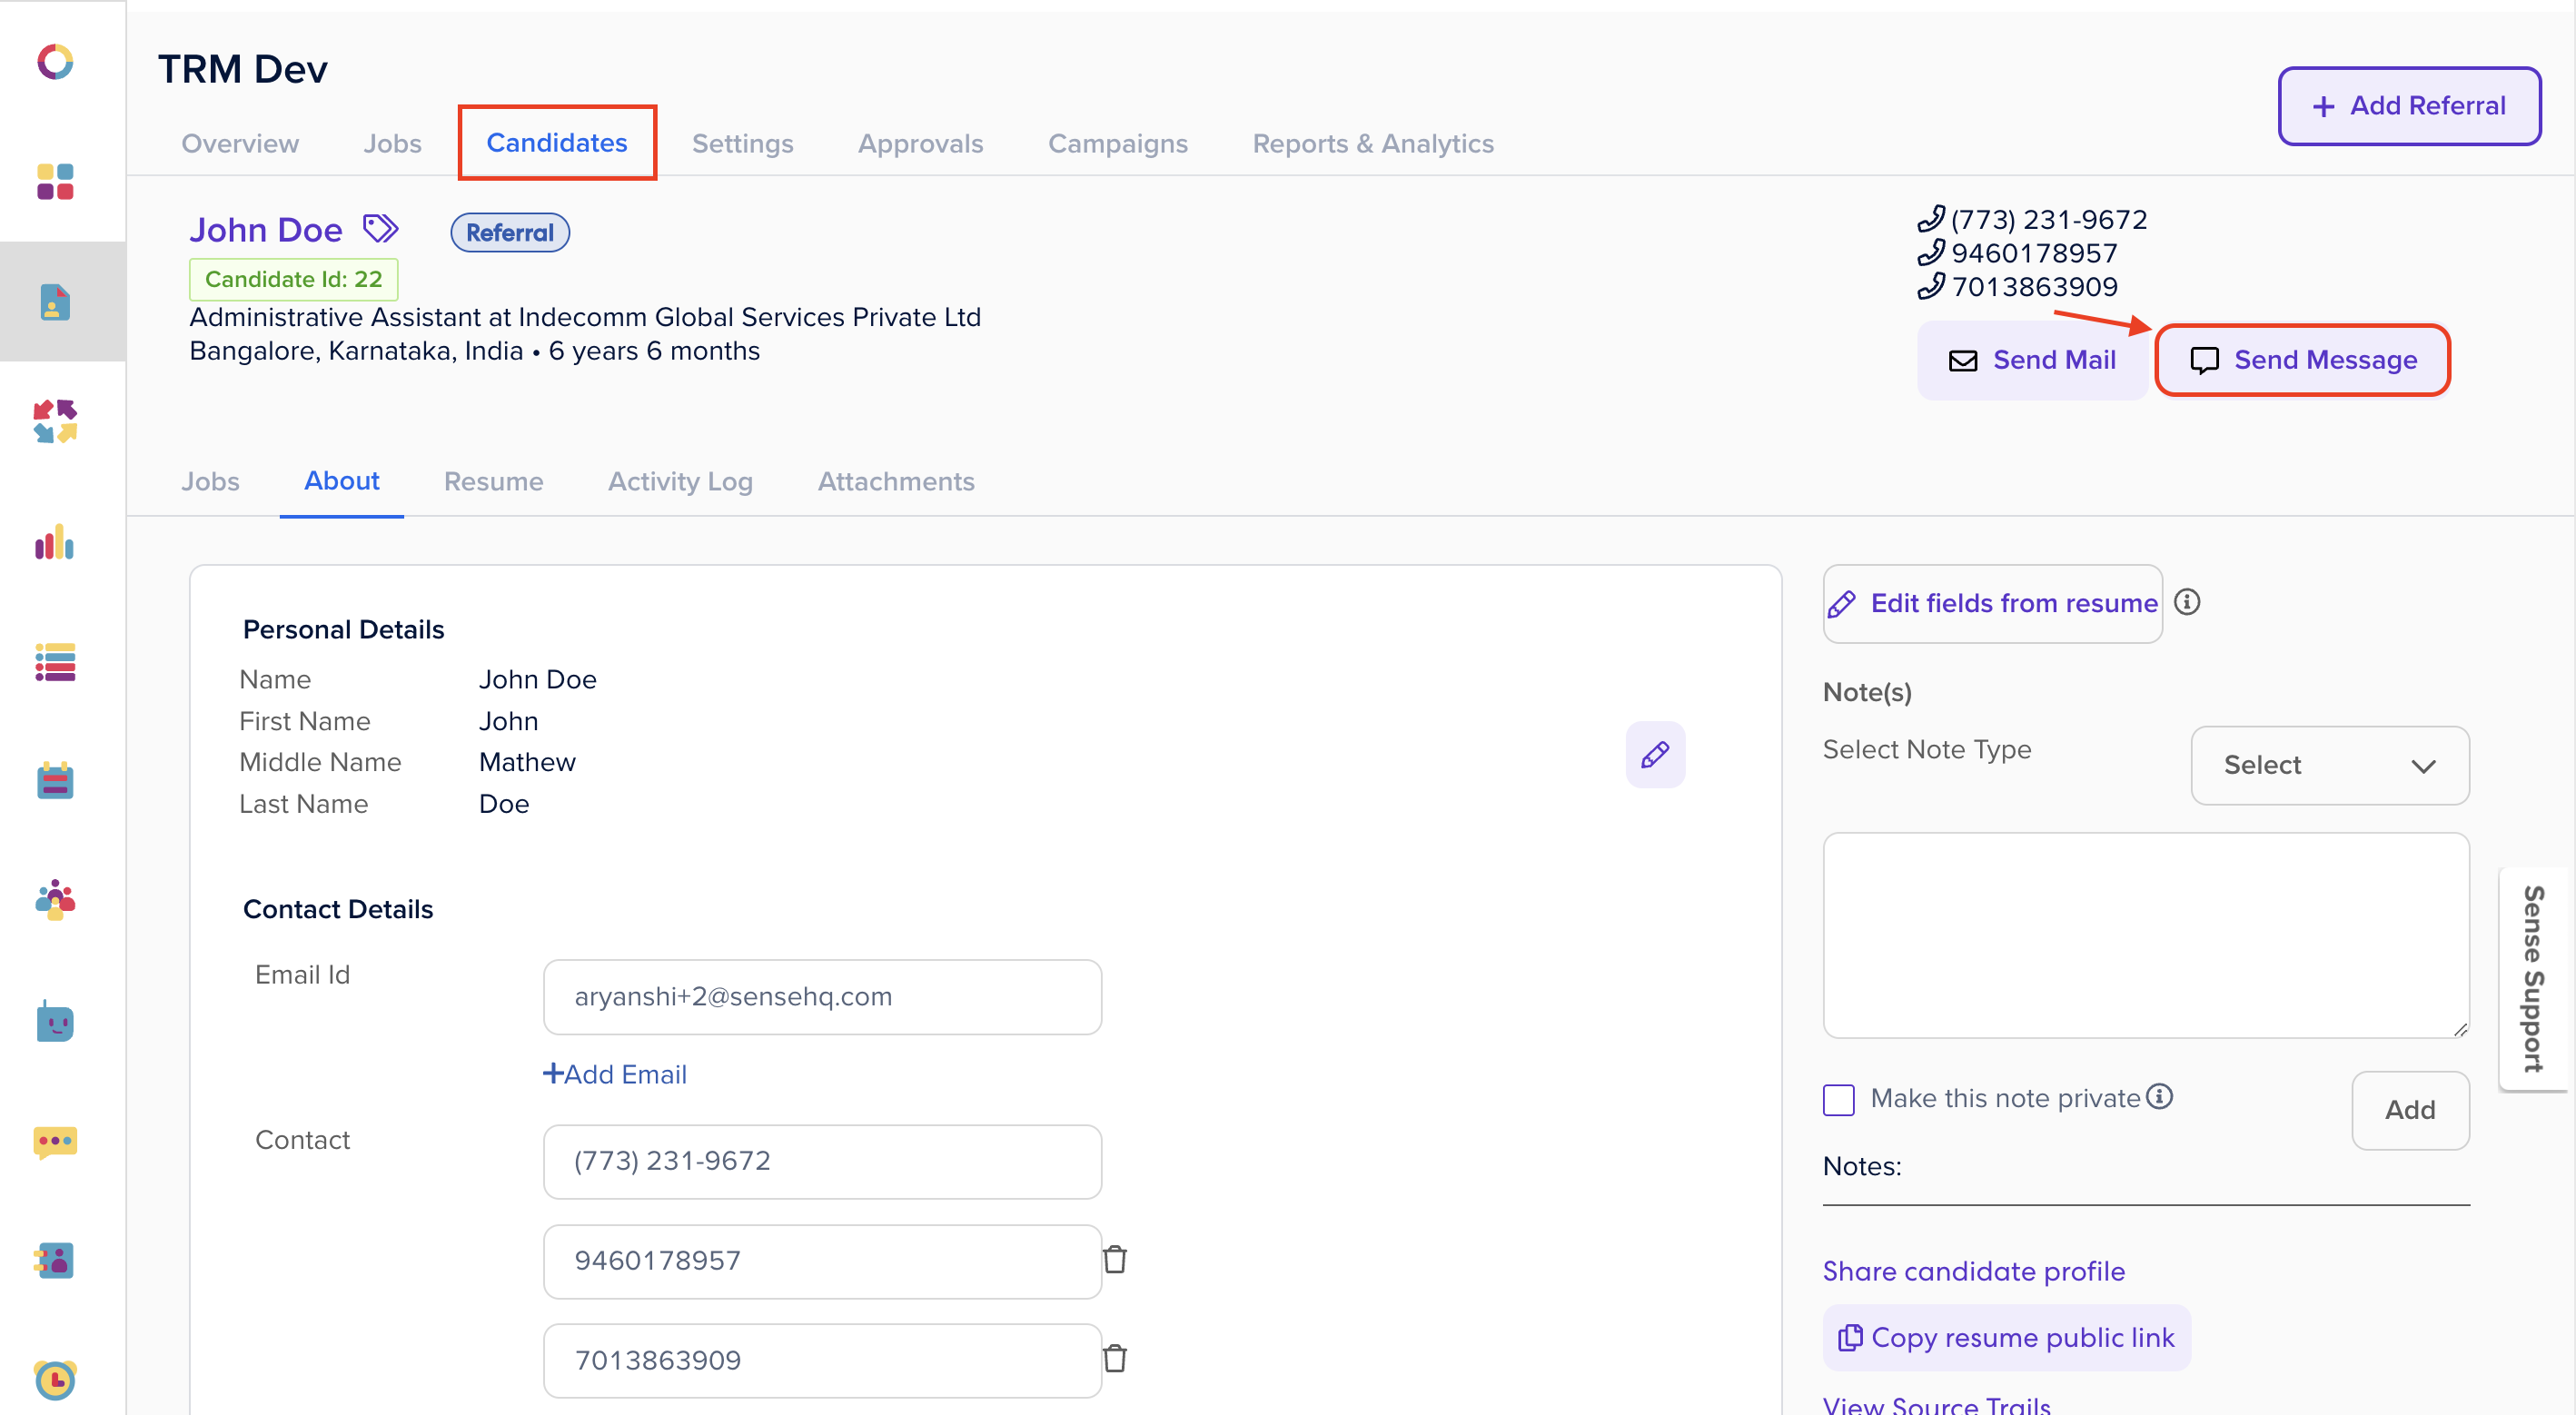This screenshot has width=2576, height=1415.
Task: Click the Add Email link
Action: click(x=614, y=1074)
